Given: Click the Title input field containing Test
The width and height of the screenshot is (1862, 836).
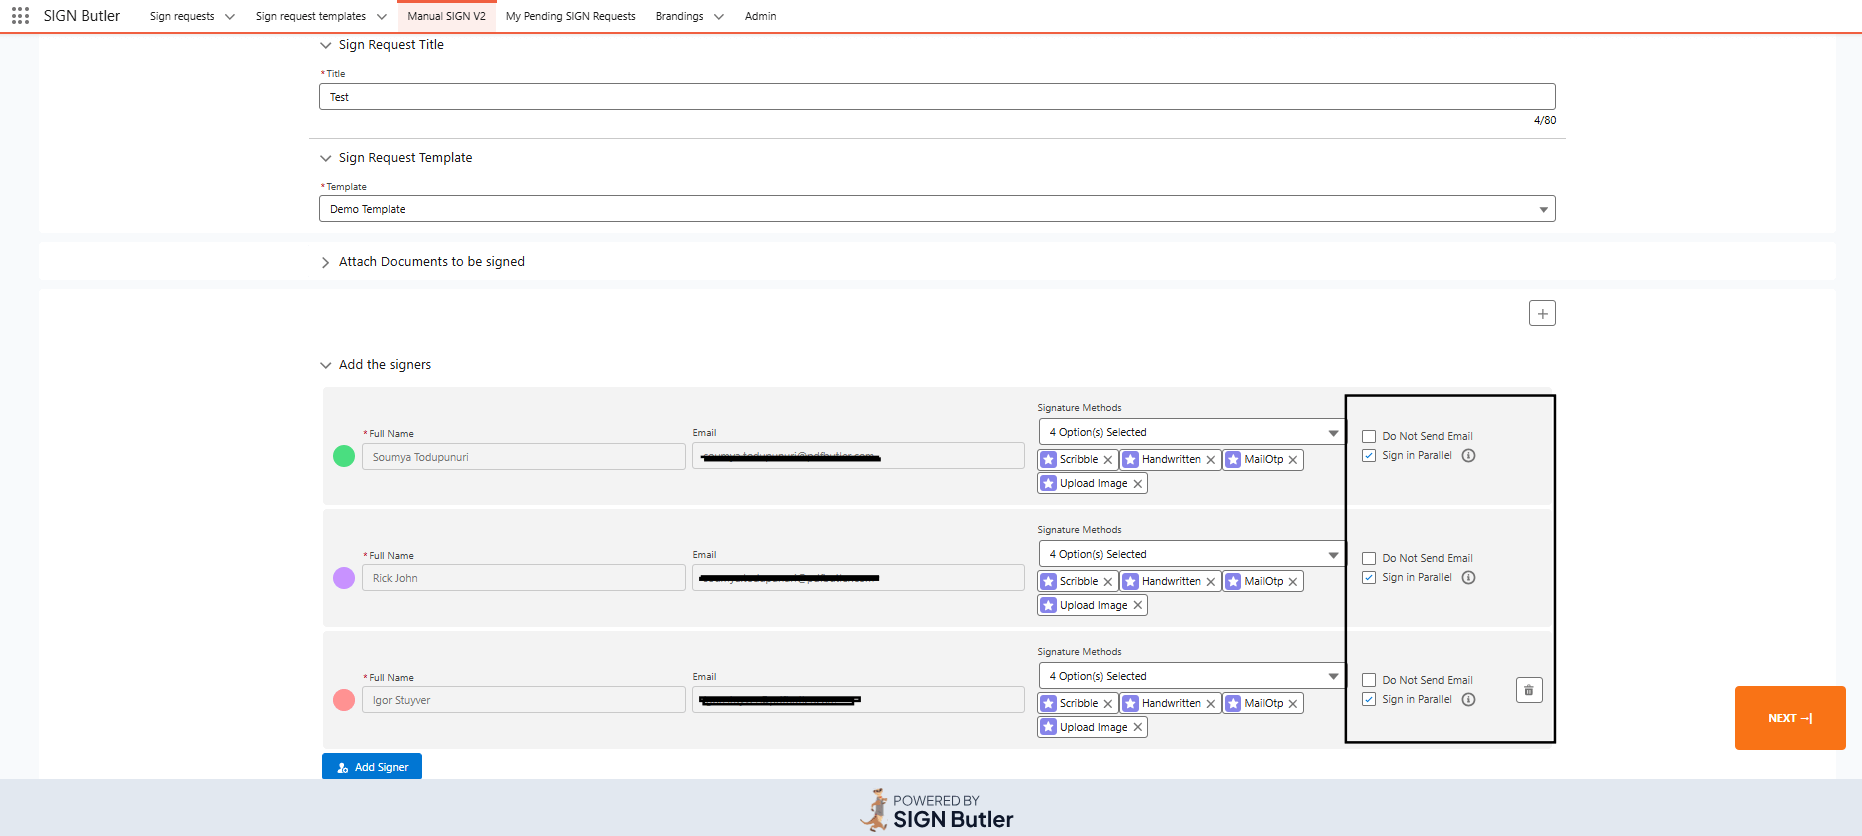Looking at the screenshot, I should 936,97.
